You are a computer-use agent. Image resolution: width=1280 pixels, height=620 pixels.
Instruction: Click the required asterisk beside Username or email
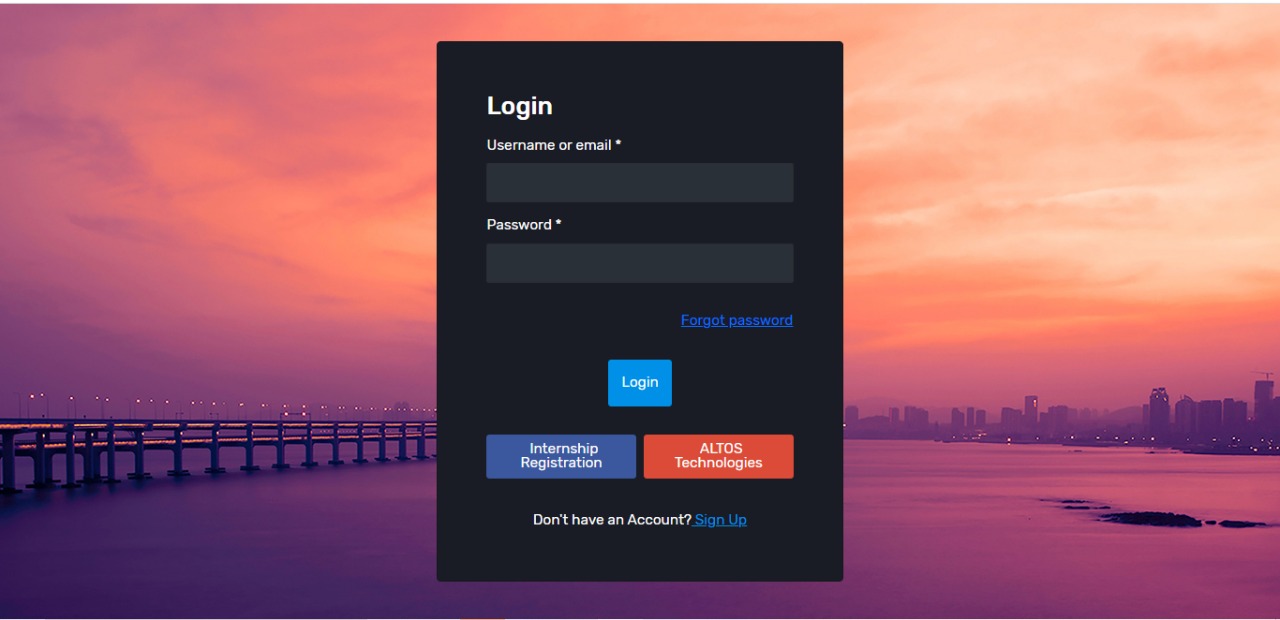(x=618, y=145)
